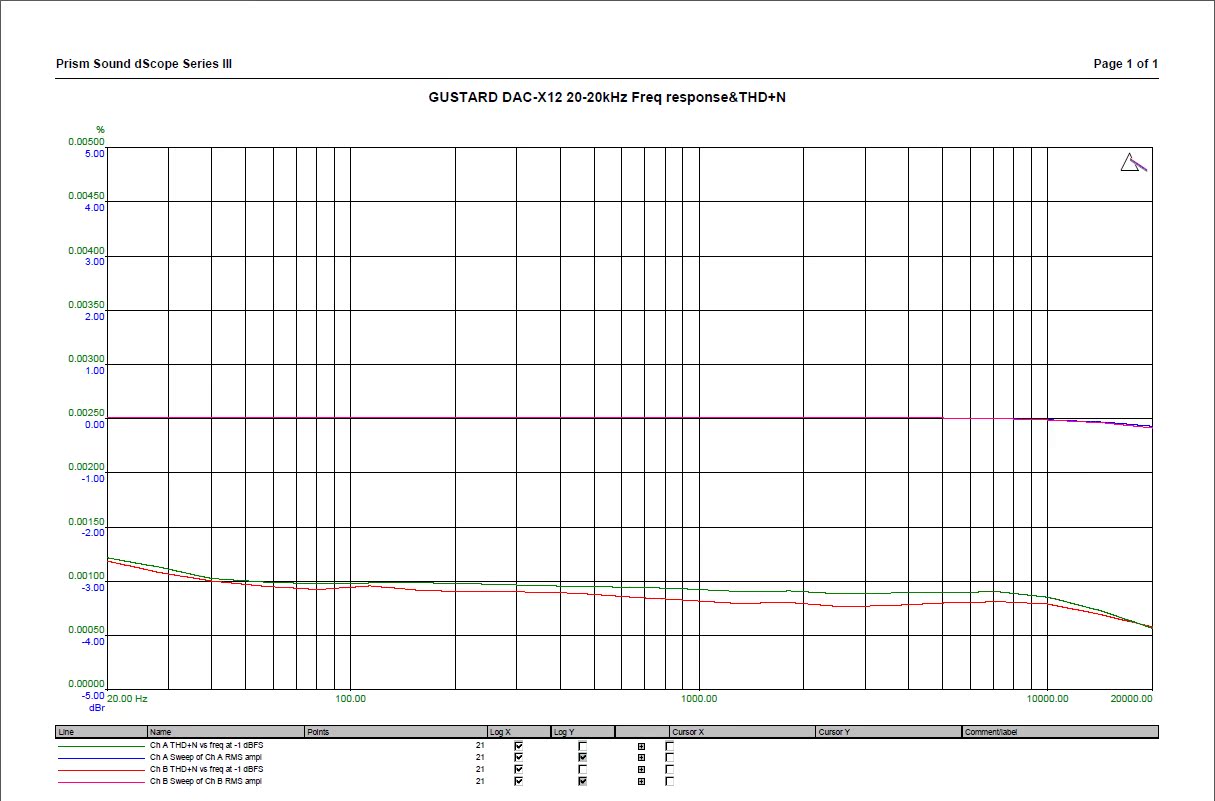The height and width of the screenshot is (801, 1215).
Task: Select 'Ch B THD+N vs freq at -1 dBFS' name
Action: [207, 769]
